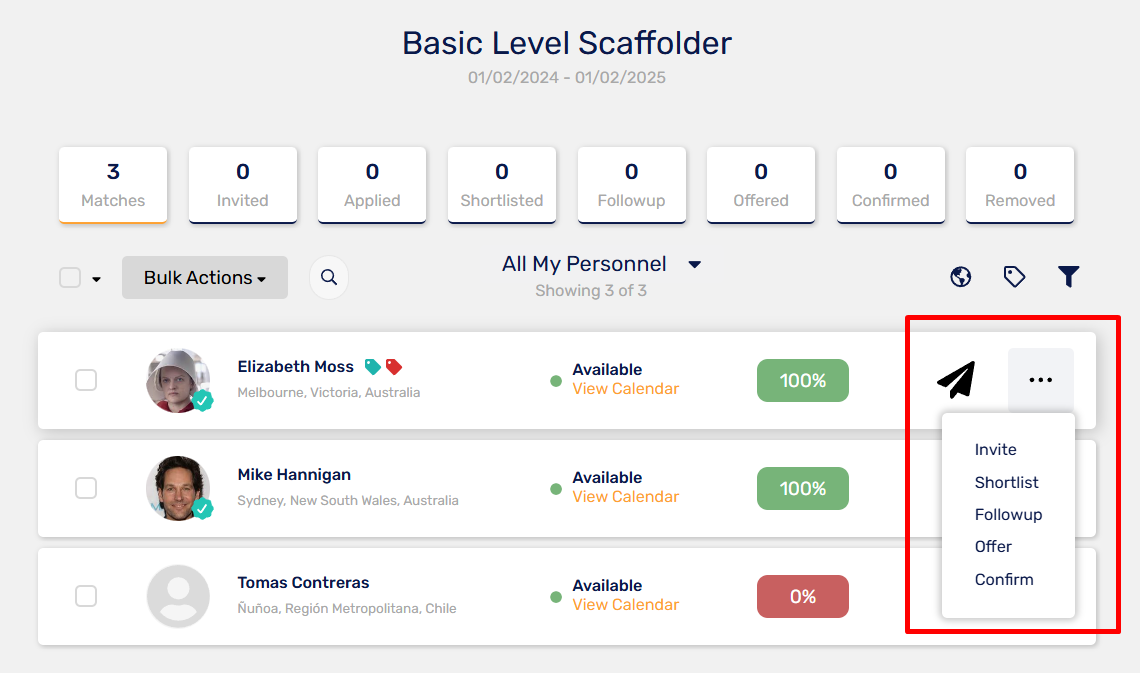Tick the checkbox for Elizabeth Moss

86,380
